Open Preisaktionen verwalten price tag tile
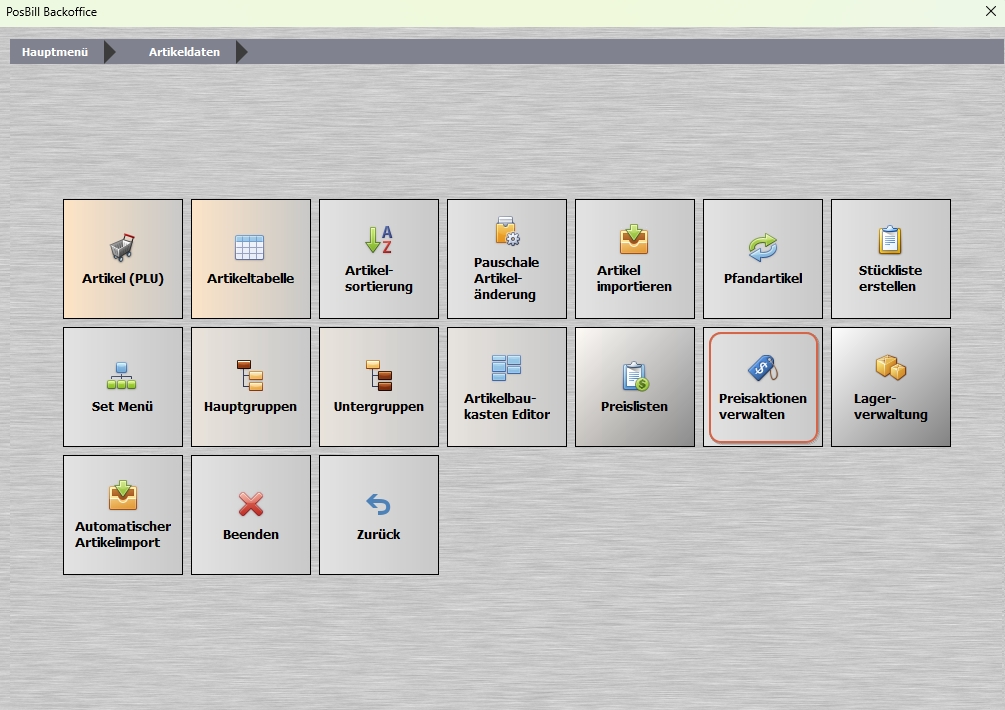 point(763,387)
